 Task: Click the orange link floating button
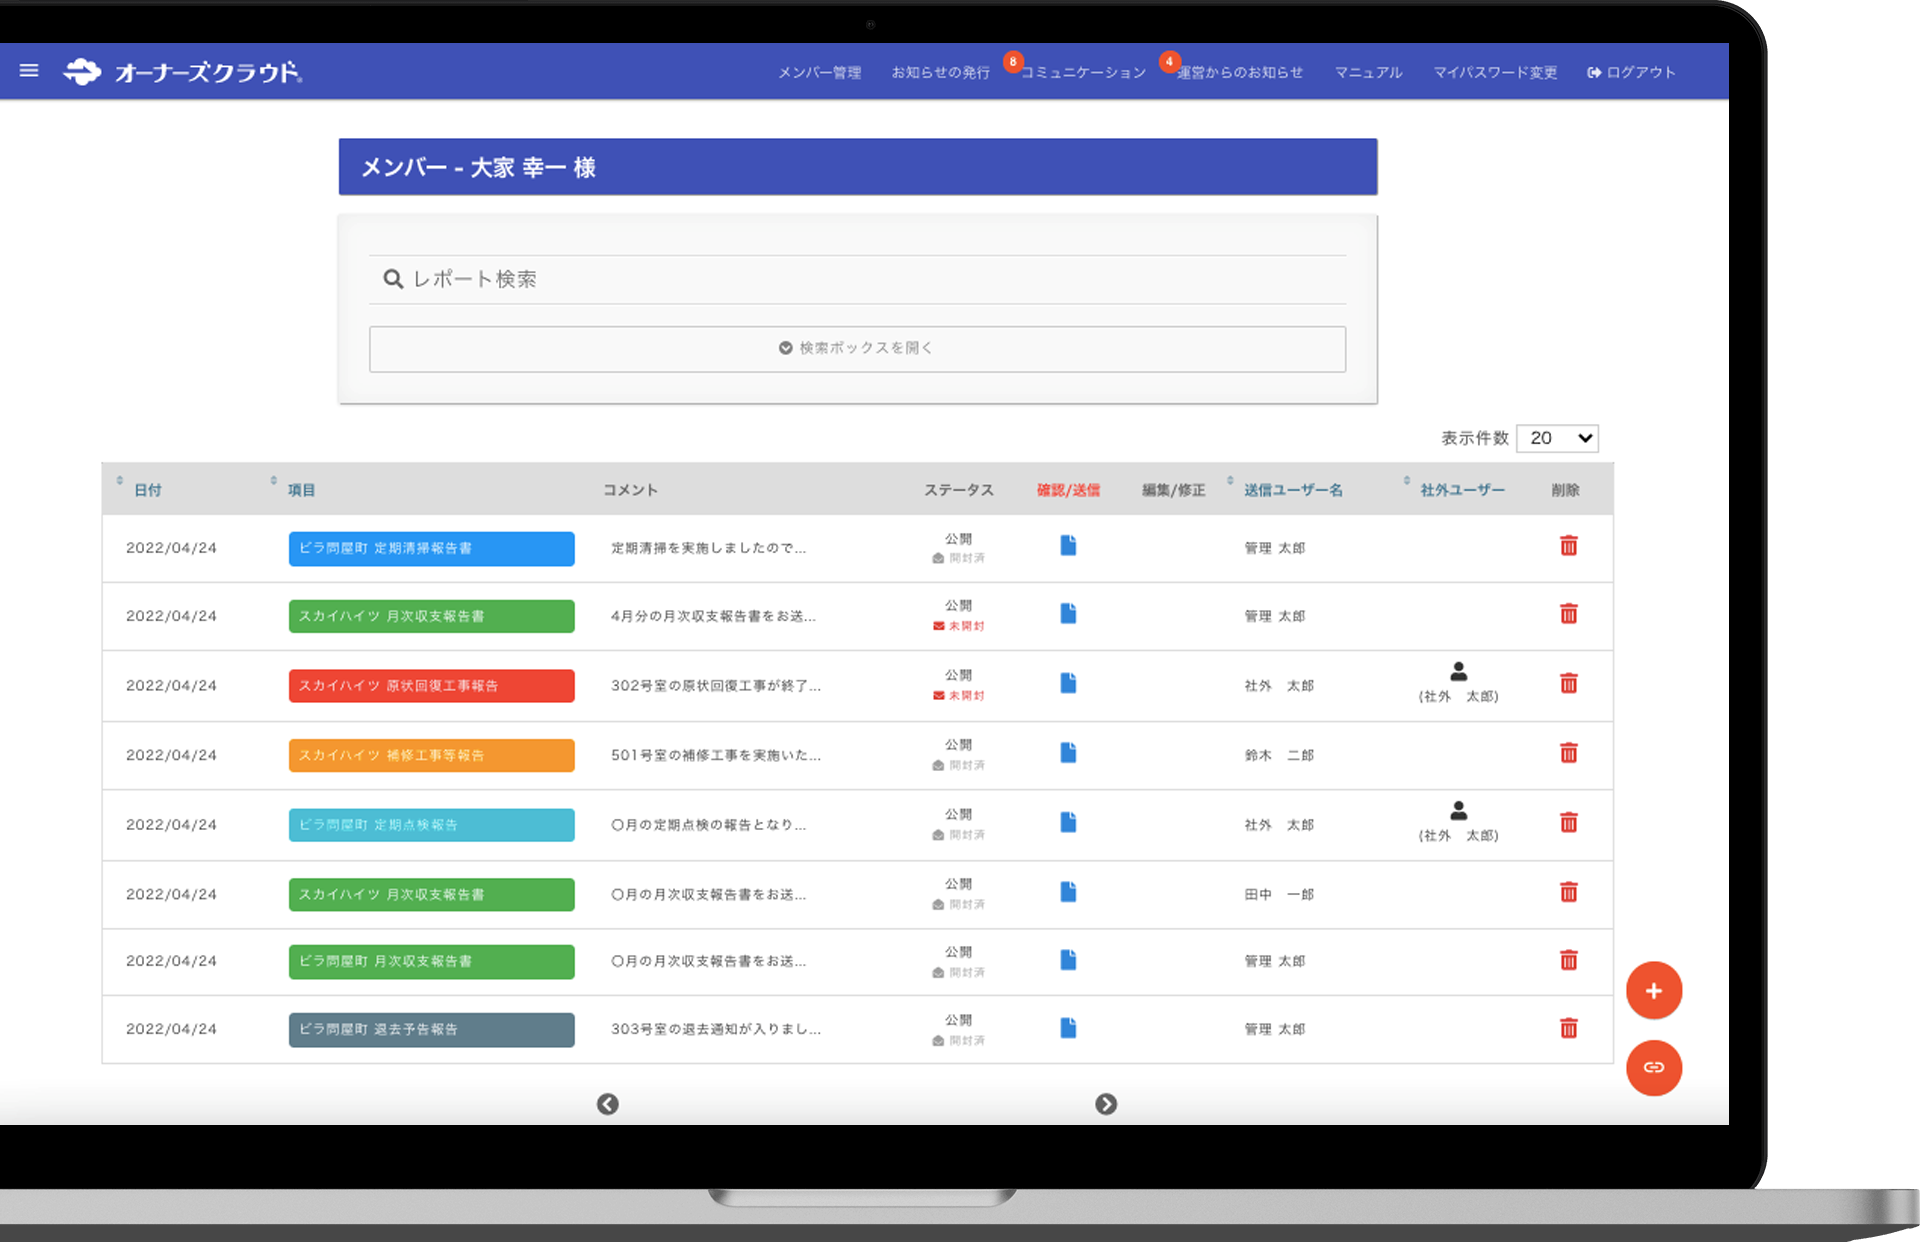(x=1653, y=1067)
